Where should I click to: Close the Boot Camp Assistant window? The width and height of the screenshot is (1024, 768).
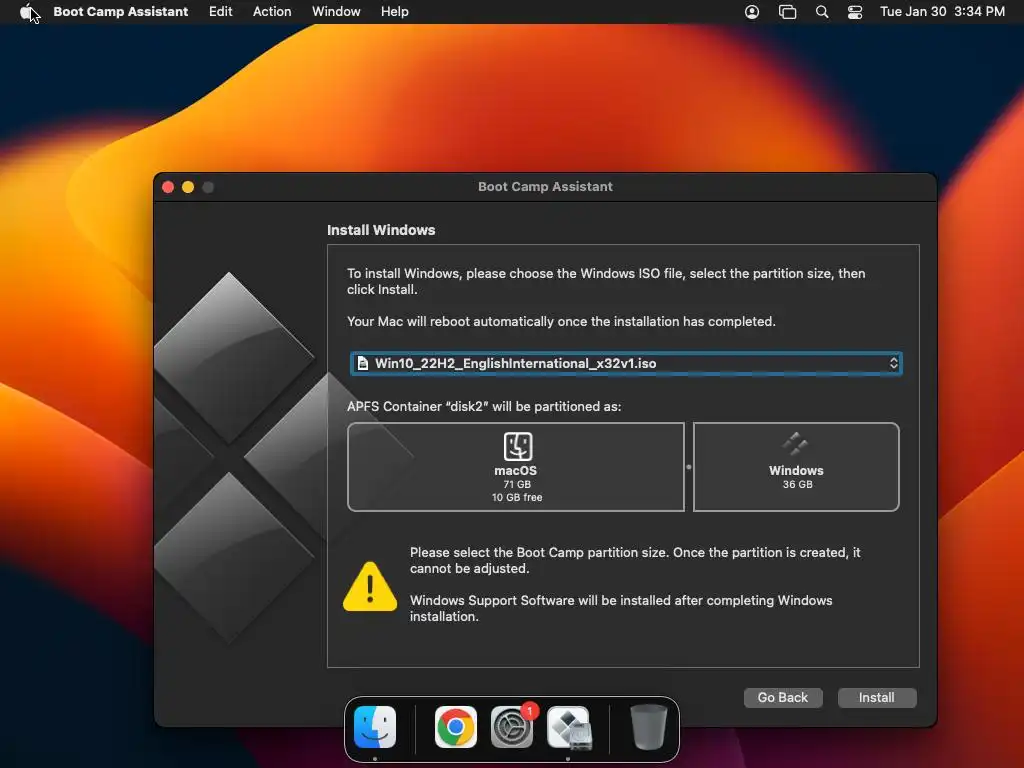168,187
